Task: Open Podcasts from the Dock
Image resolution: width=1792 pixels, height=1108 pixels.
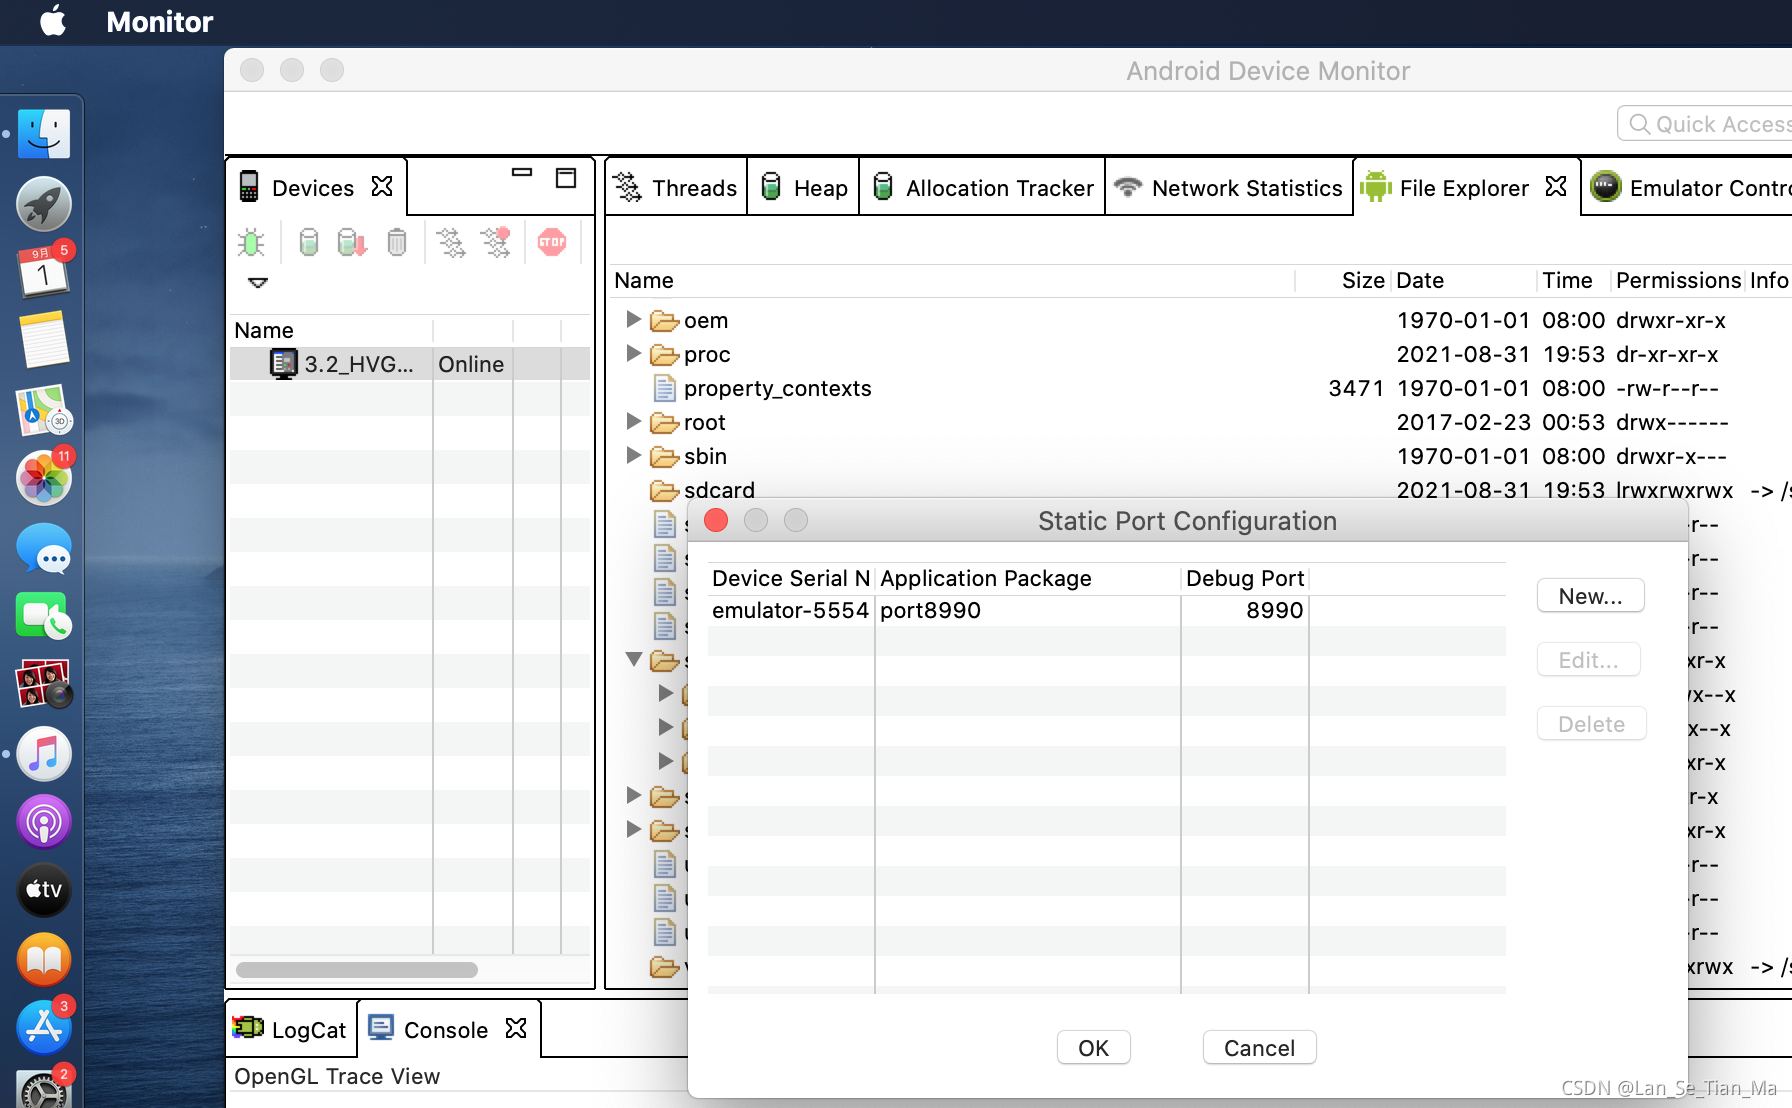Action: click(44, 822)
